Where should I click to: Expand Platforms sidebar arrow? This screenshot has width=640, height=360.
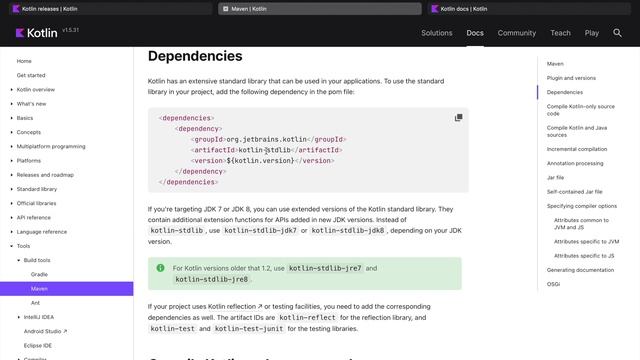coord(11,160)
